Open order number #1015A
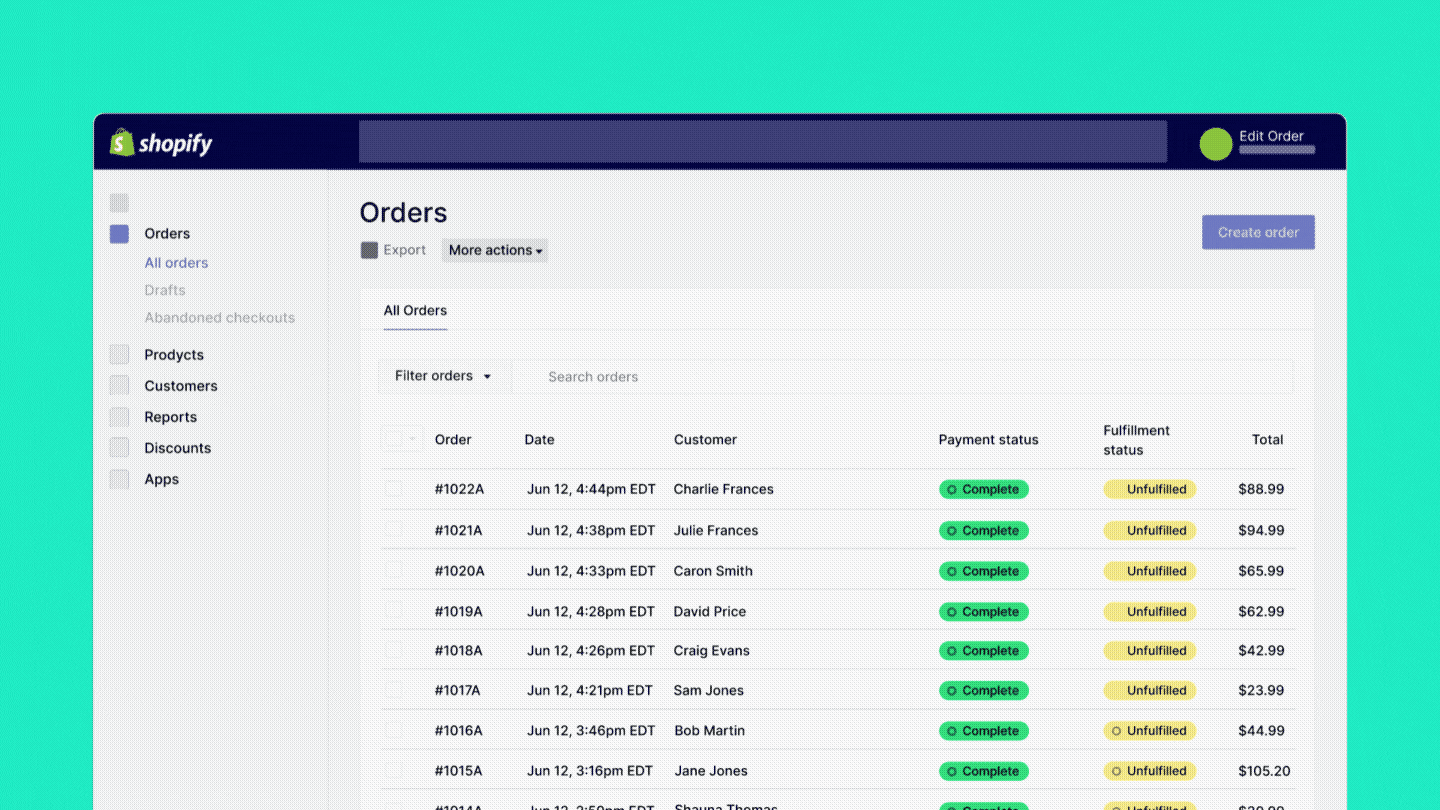This screenshot has height=810, width=1440. coord(459,771)
